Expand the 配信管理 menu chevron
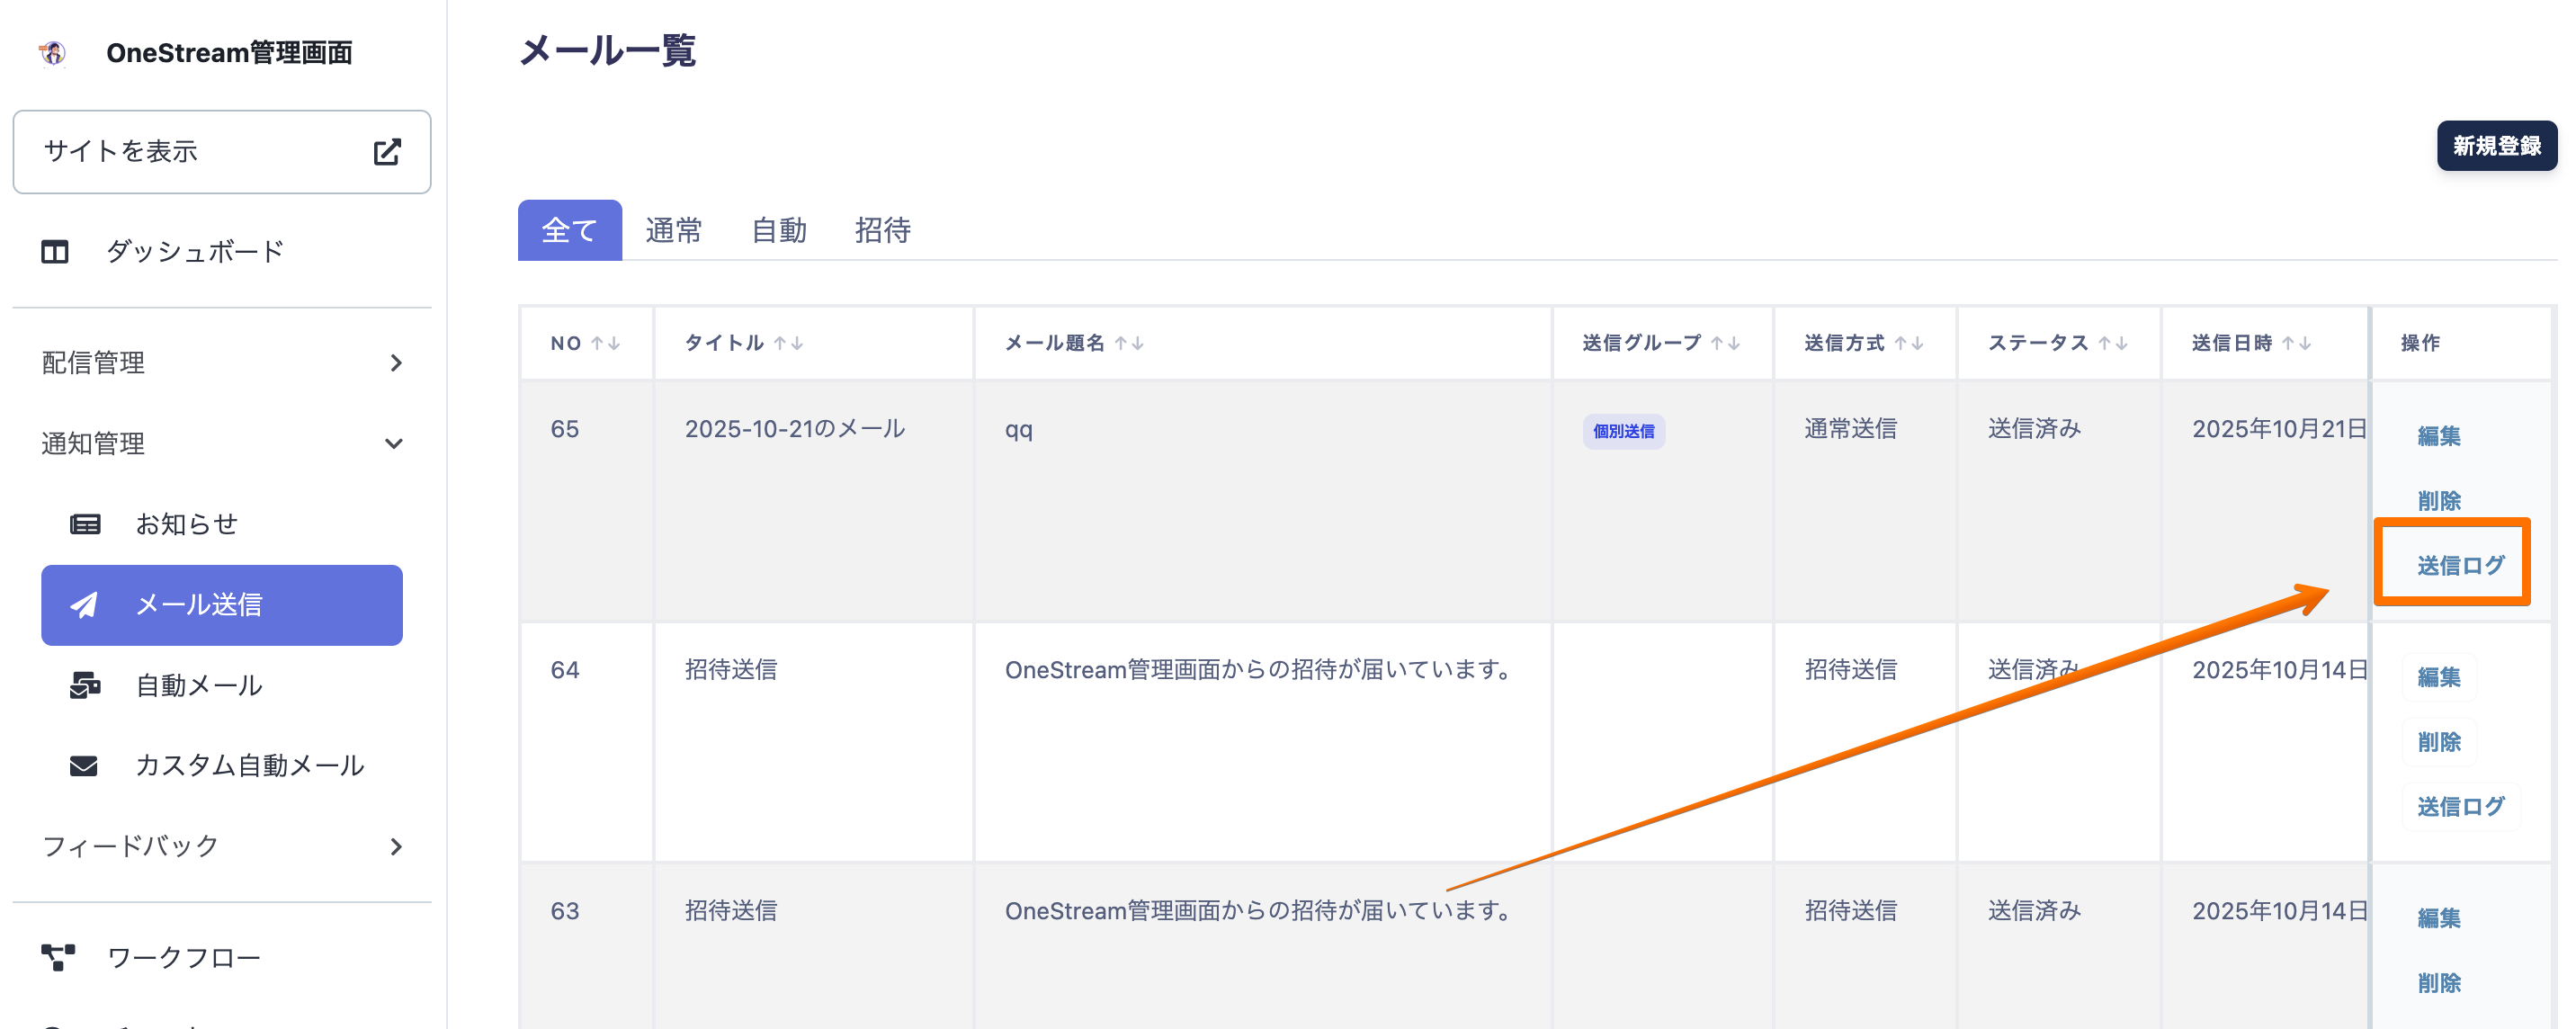2576x1029 pixels. [x=396, y=363]
